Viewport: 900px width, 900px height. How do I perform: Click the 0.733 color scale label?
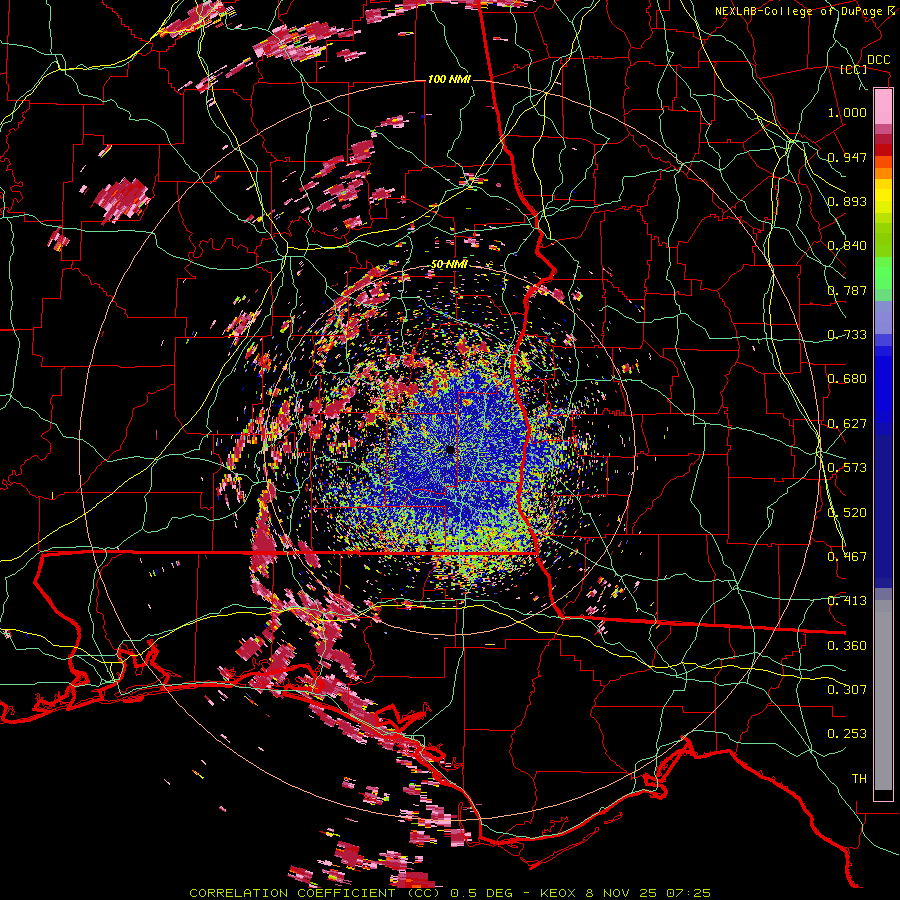pyautogui.click(x=847, y=335)
